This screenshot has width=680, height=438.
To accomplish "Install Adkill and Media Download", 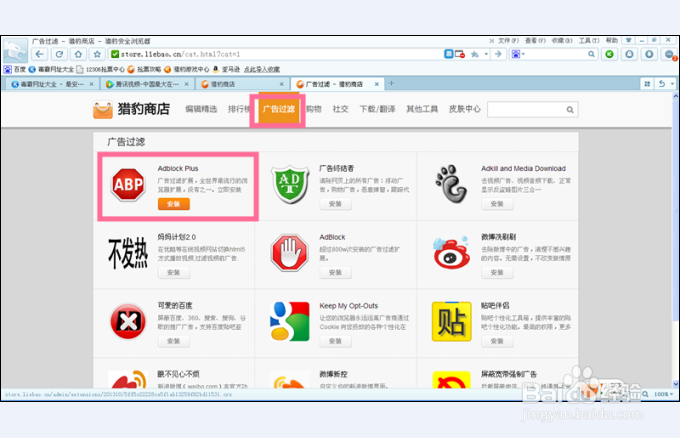I will tap(497, 204).
